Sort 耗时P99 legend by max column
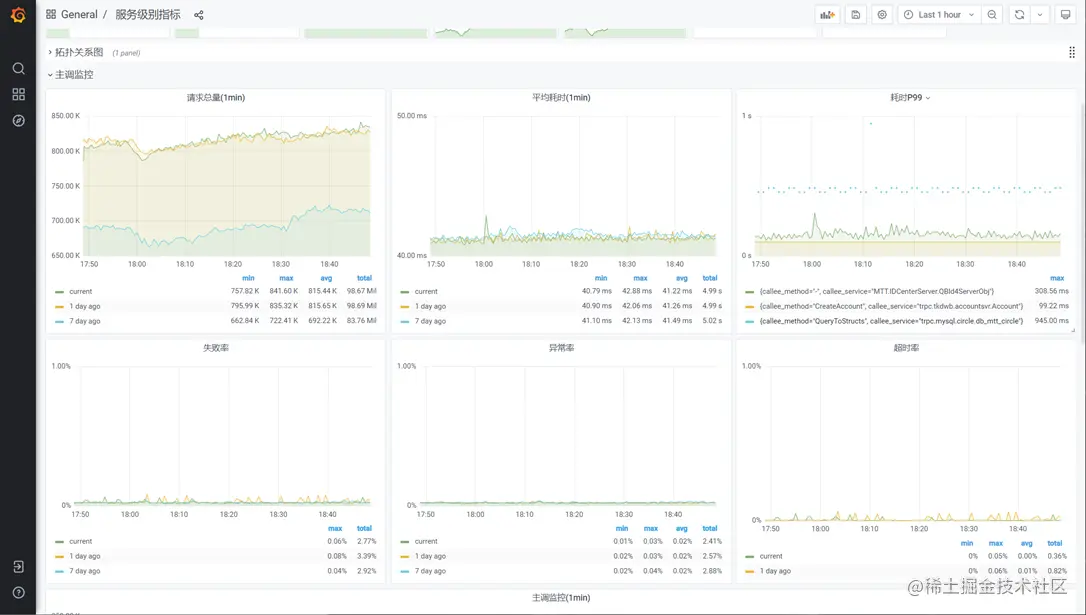 click(1057, 278)
